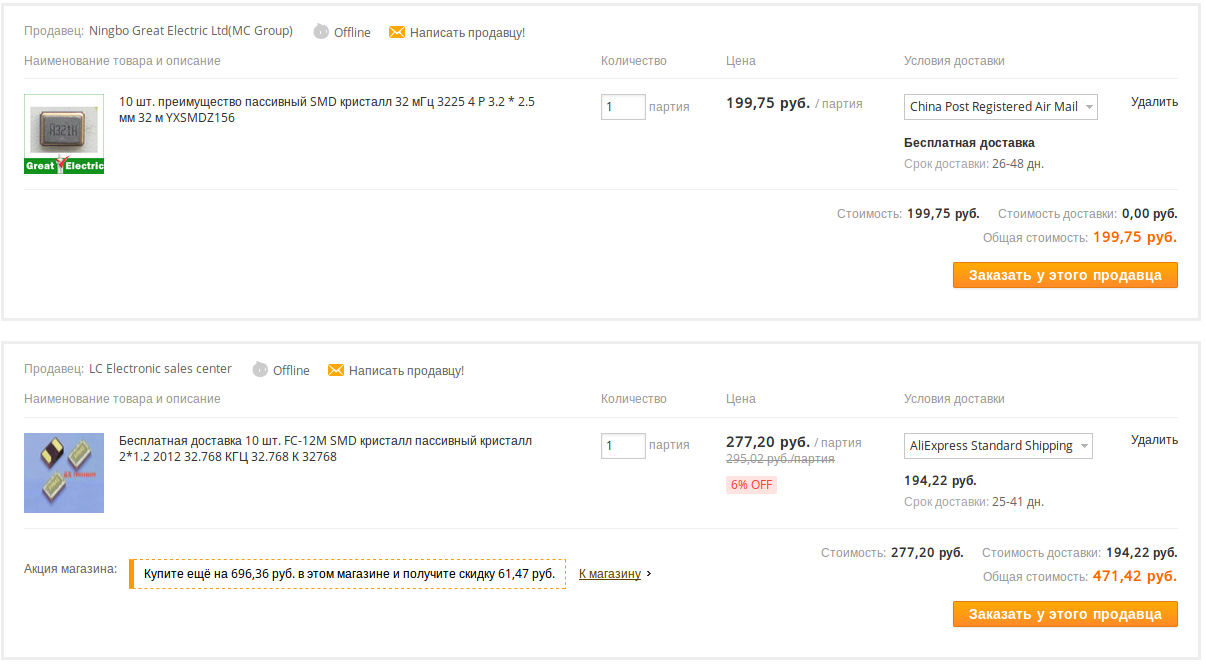Expand the AliExpress Standard Shipping dropdown
Screen dimensions: 1206x664
(998, 446)
